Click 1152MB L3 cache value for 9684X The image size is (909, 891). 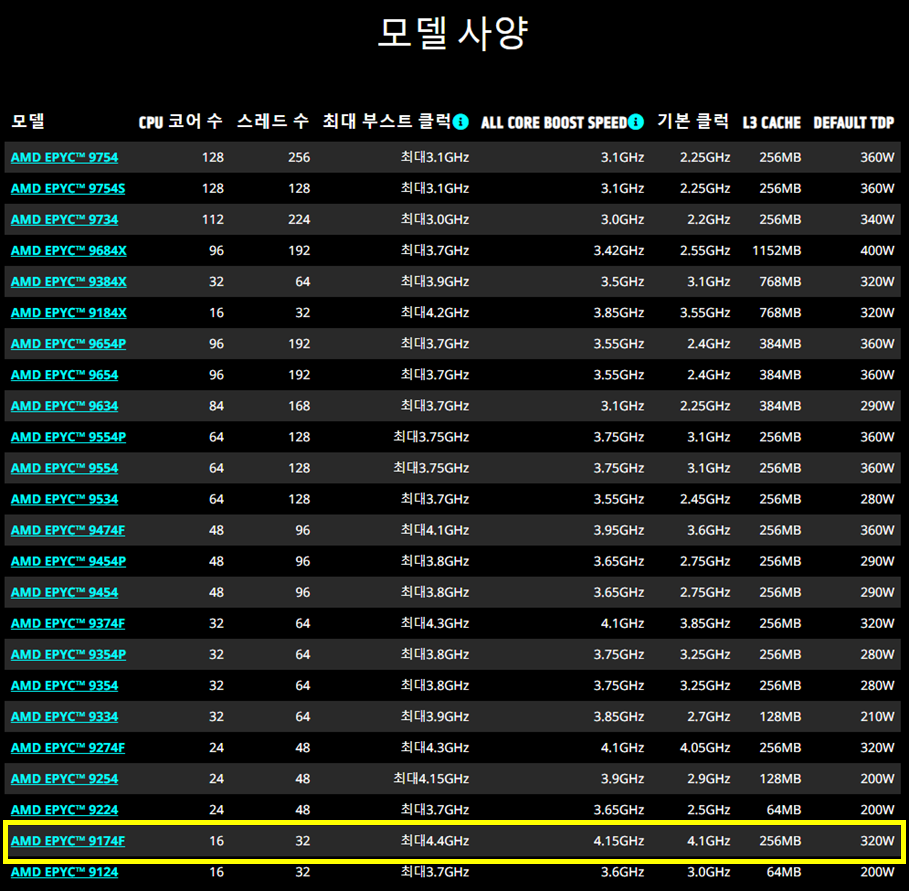point(777,250)
